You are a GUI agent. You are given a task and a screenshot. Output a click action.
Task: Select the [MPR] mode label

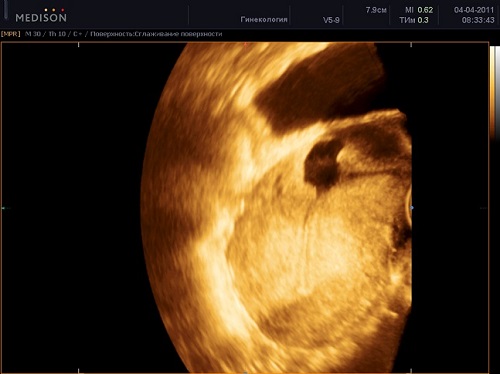(11, 34)
